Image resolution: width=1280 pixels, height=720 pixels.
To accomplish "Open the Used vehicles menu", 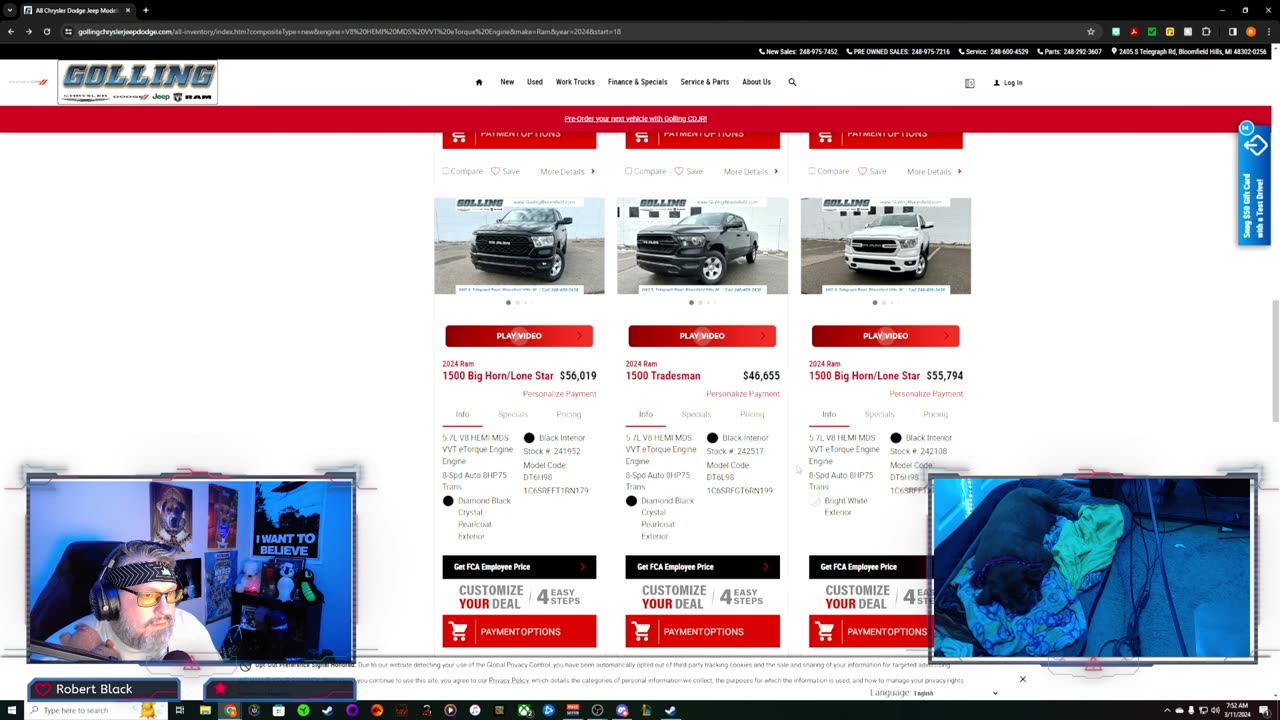I will point(535,82).
